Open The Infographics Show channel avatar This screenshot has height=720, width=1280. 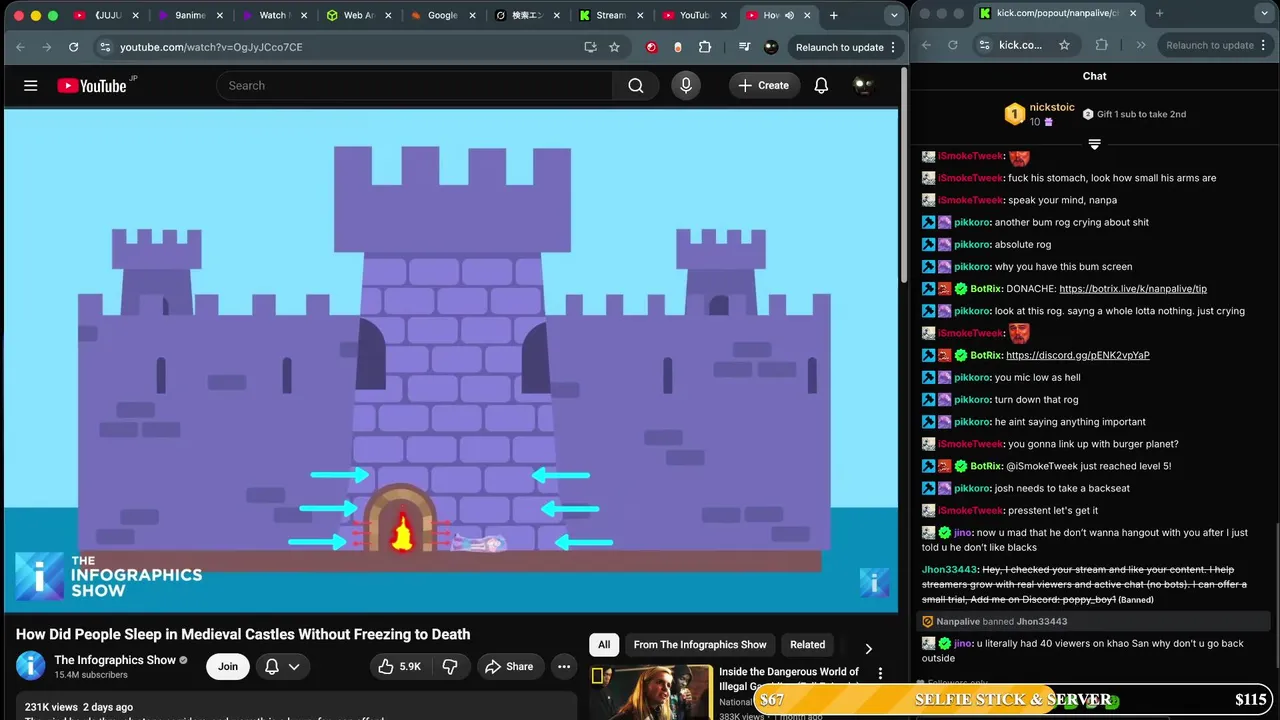tap(31, 666)
